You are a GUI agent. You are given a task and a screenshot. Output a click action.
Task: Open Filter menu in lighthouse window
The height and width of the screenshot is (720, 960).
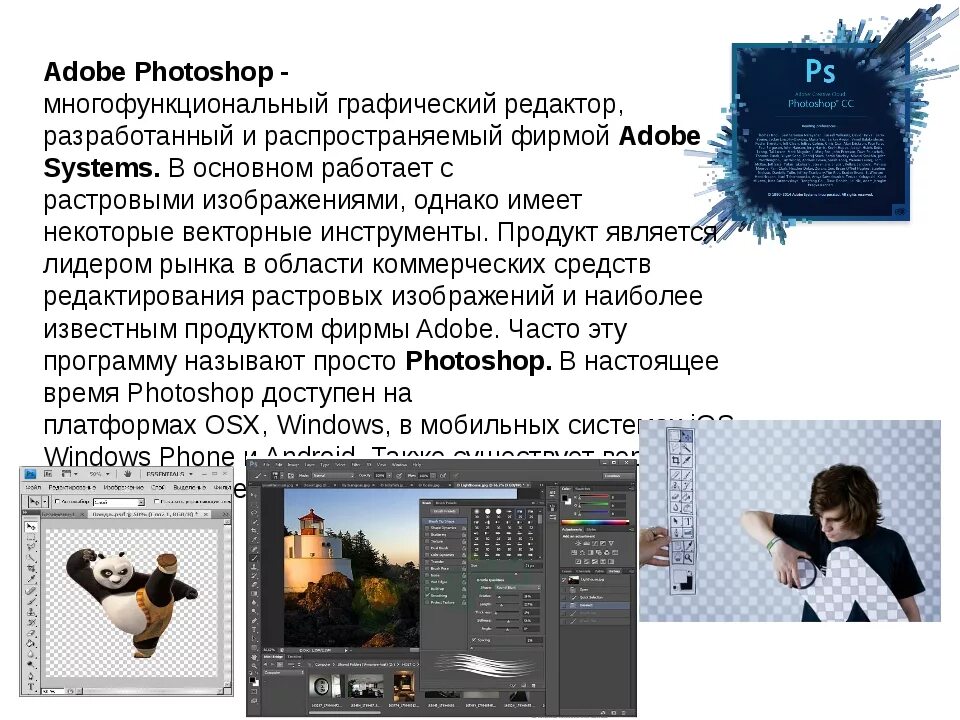coord(356,465)
